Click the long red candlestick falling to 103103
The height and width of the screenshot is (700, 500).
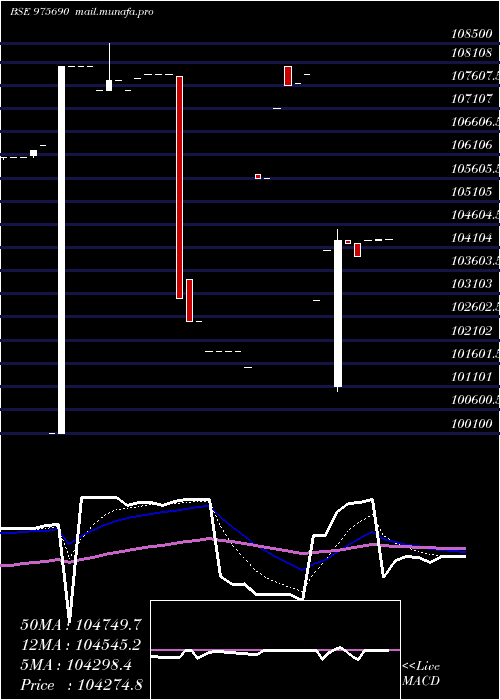(x=179, y=188)
